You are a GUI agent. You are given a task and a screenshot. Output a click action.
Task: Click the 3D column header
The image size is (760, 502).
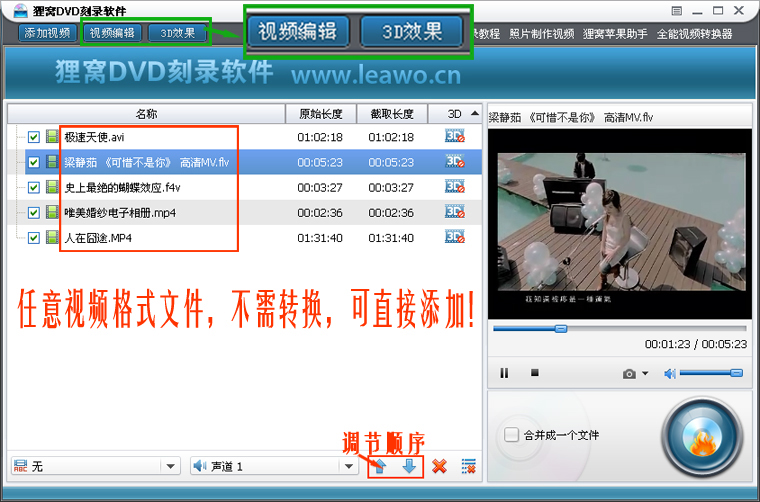pos(455,114)
